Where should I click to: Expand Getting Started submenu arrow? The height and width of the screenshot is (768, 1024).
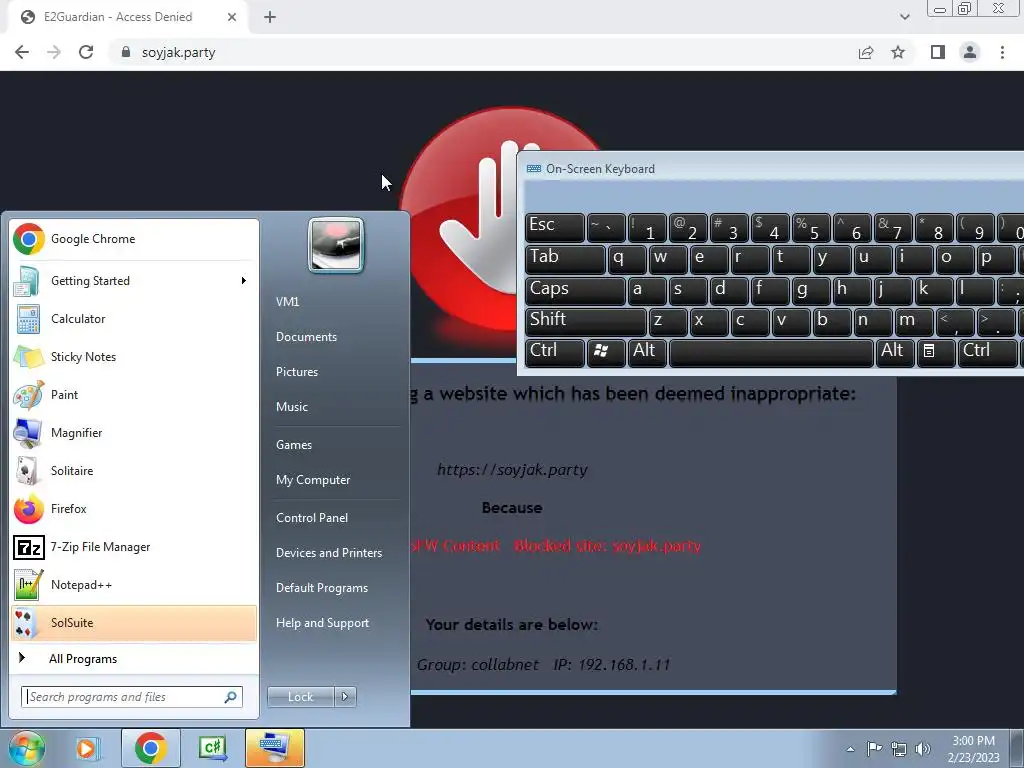pos(244,281)
